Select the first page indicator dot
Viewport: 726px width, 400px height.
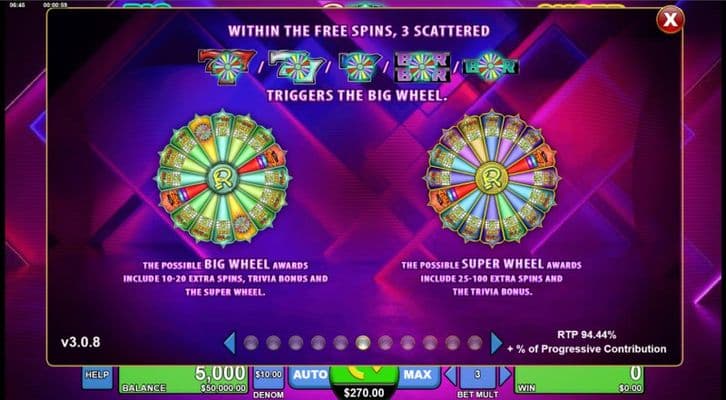251,343
